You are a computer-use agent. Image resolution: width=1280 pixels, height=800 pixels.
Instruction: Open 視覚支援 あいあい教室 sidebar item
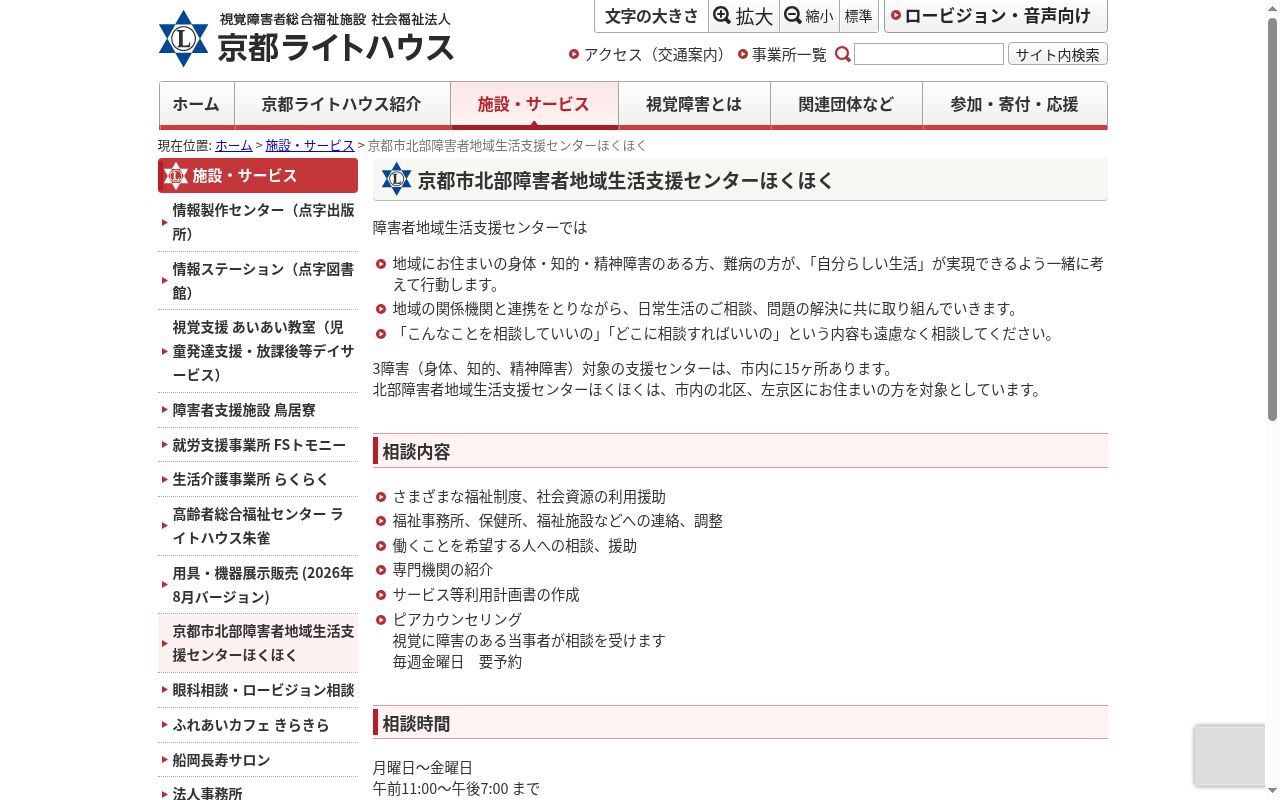[x=258, y=351]
